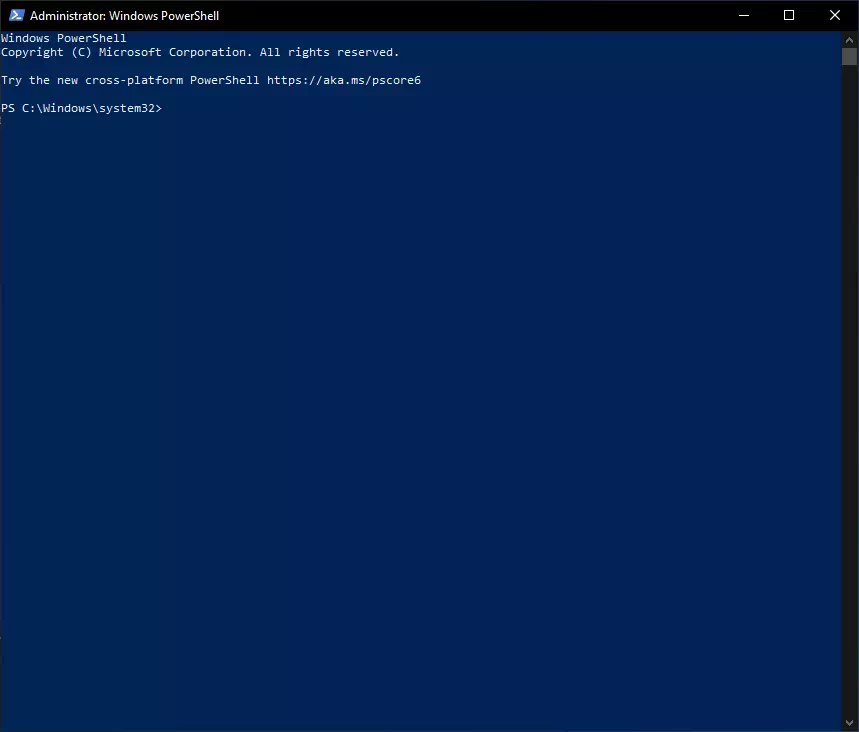Click the 'Try the new cross-platform PowerShell' text
The image size is (859, 732).
pyautogui.click(x=130, y=80)
